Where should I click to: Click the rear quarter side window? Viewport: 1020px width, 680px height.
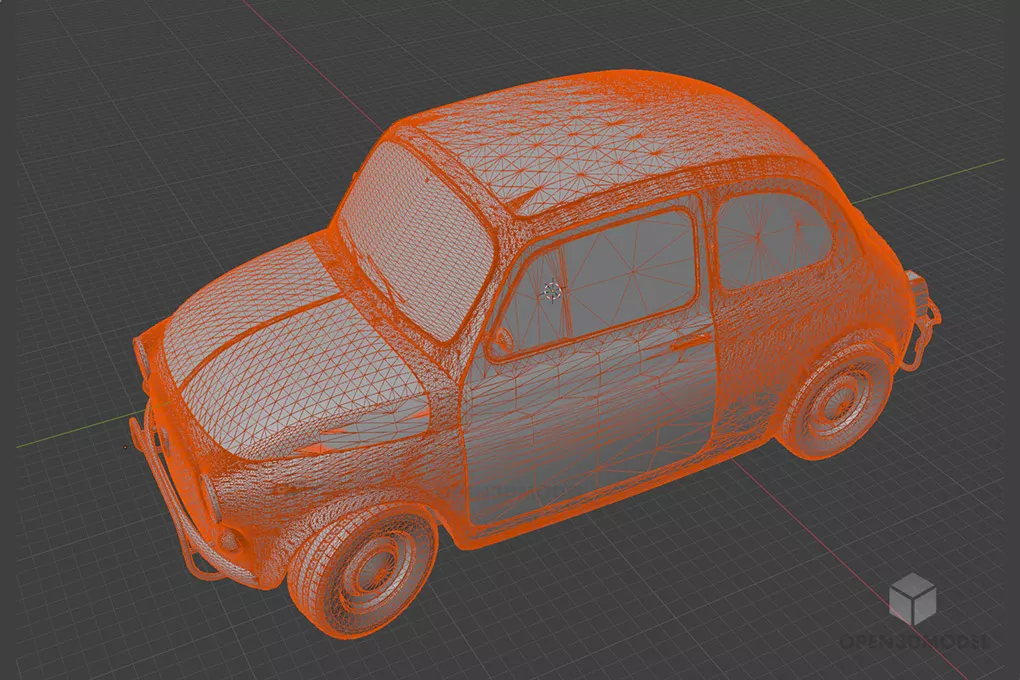click(x=772, y=241)
